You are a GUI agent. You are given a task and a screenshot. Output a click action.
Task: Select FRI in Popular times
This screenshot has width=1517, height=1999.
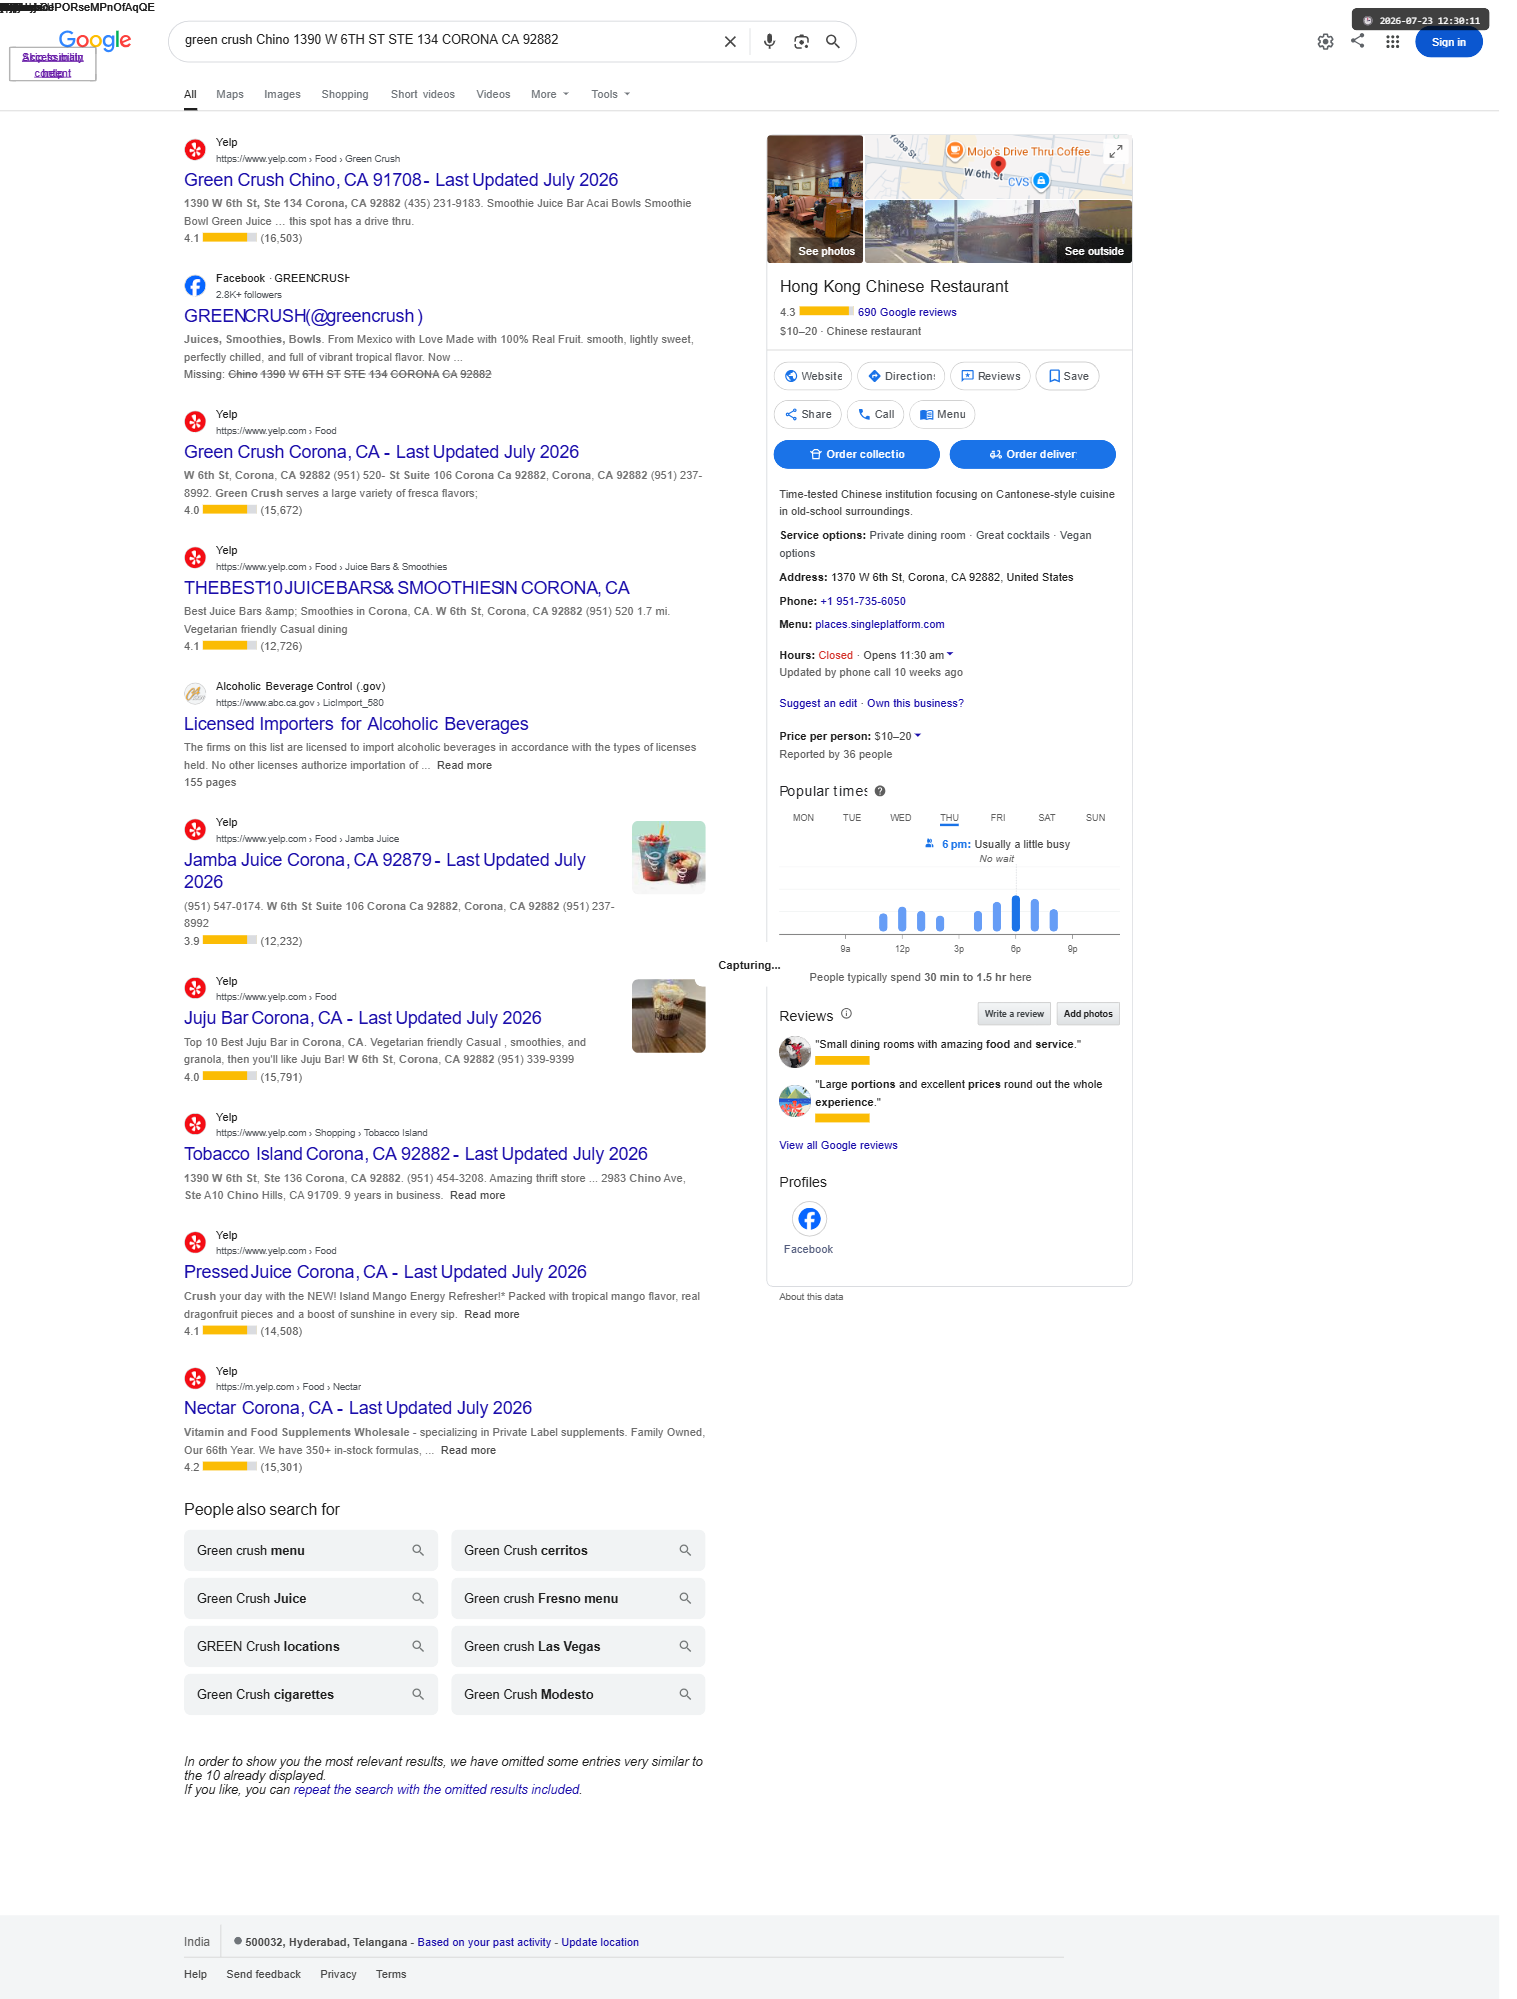click(x=998, y=818)
